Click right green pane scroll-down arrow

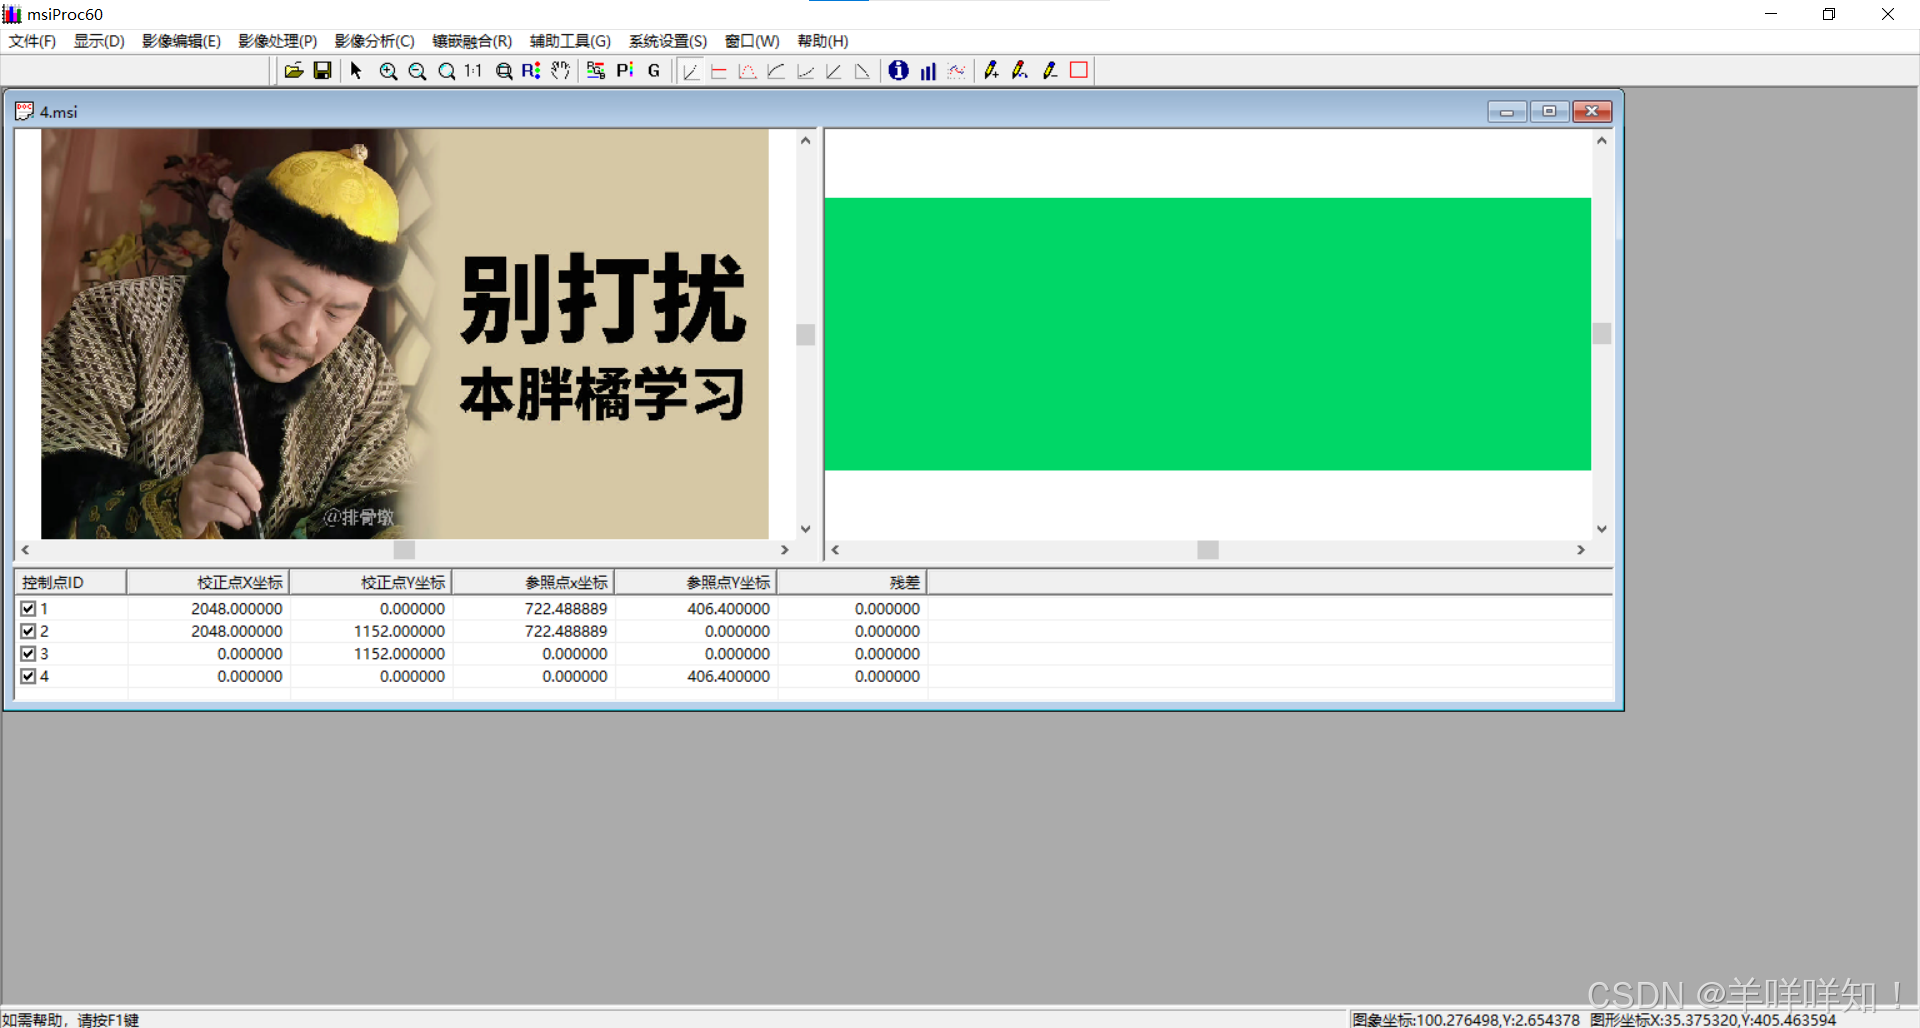point(1602,529)
